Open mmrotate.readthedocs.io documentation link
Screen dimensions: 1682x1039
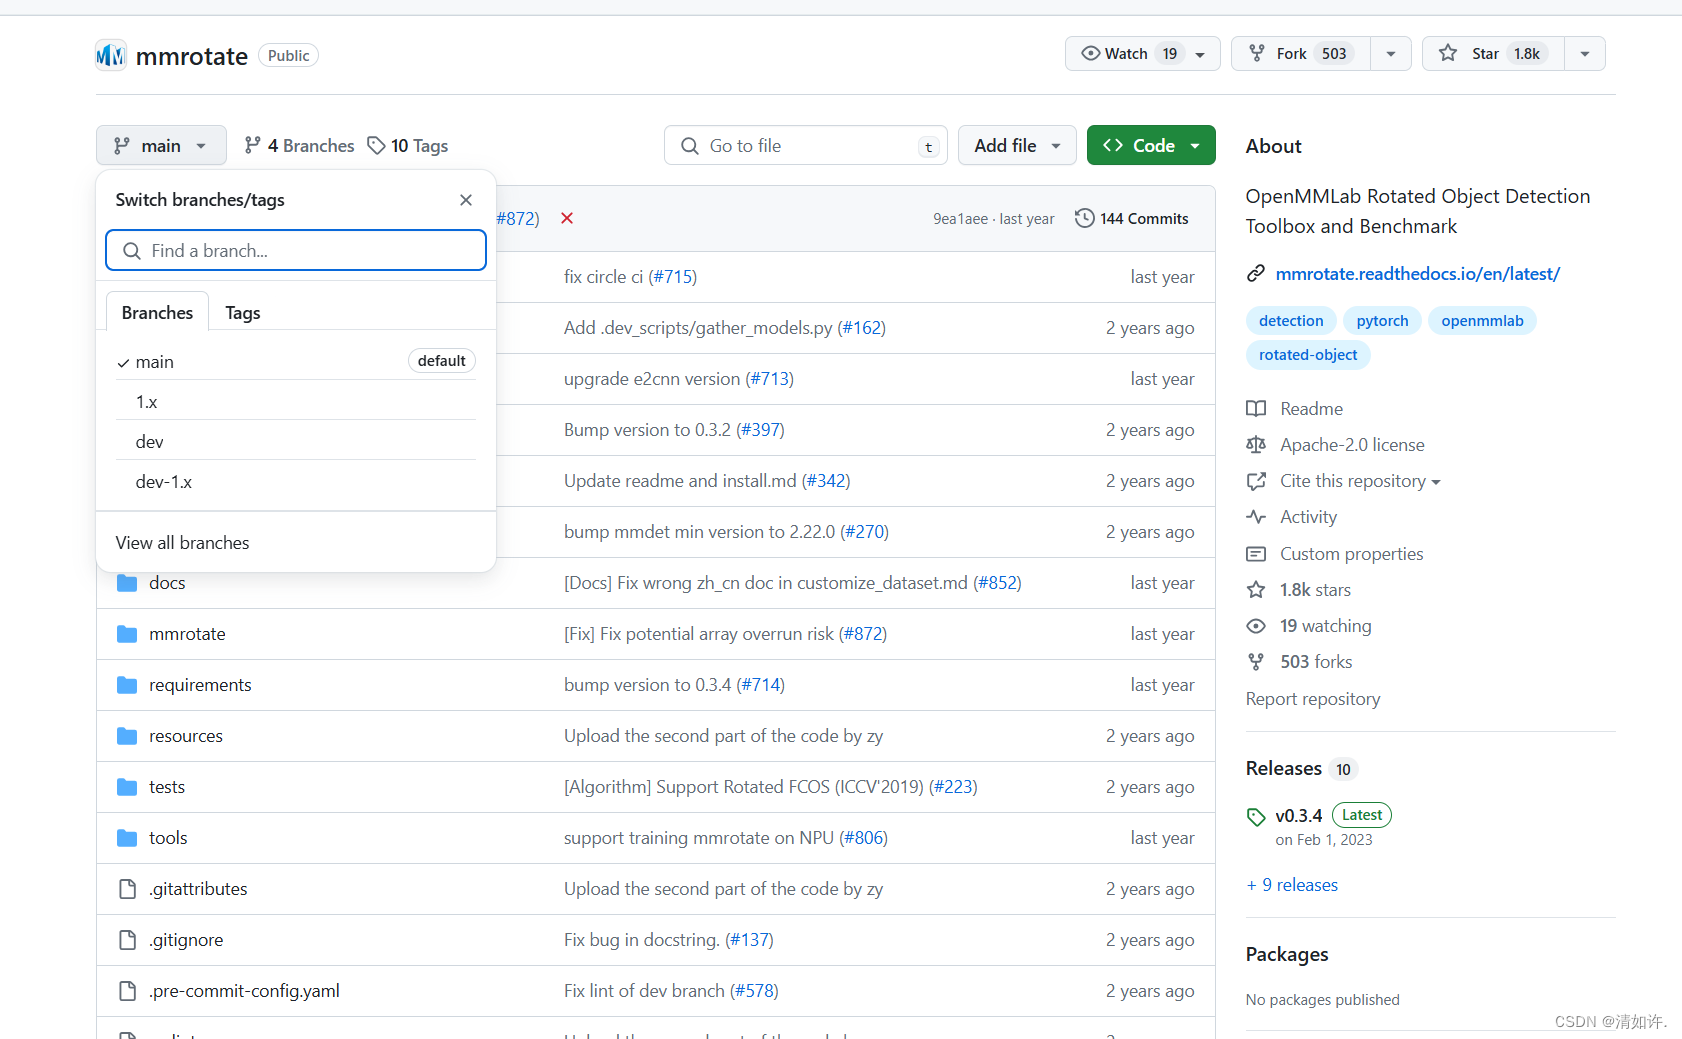[x=1417, y=274]
